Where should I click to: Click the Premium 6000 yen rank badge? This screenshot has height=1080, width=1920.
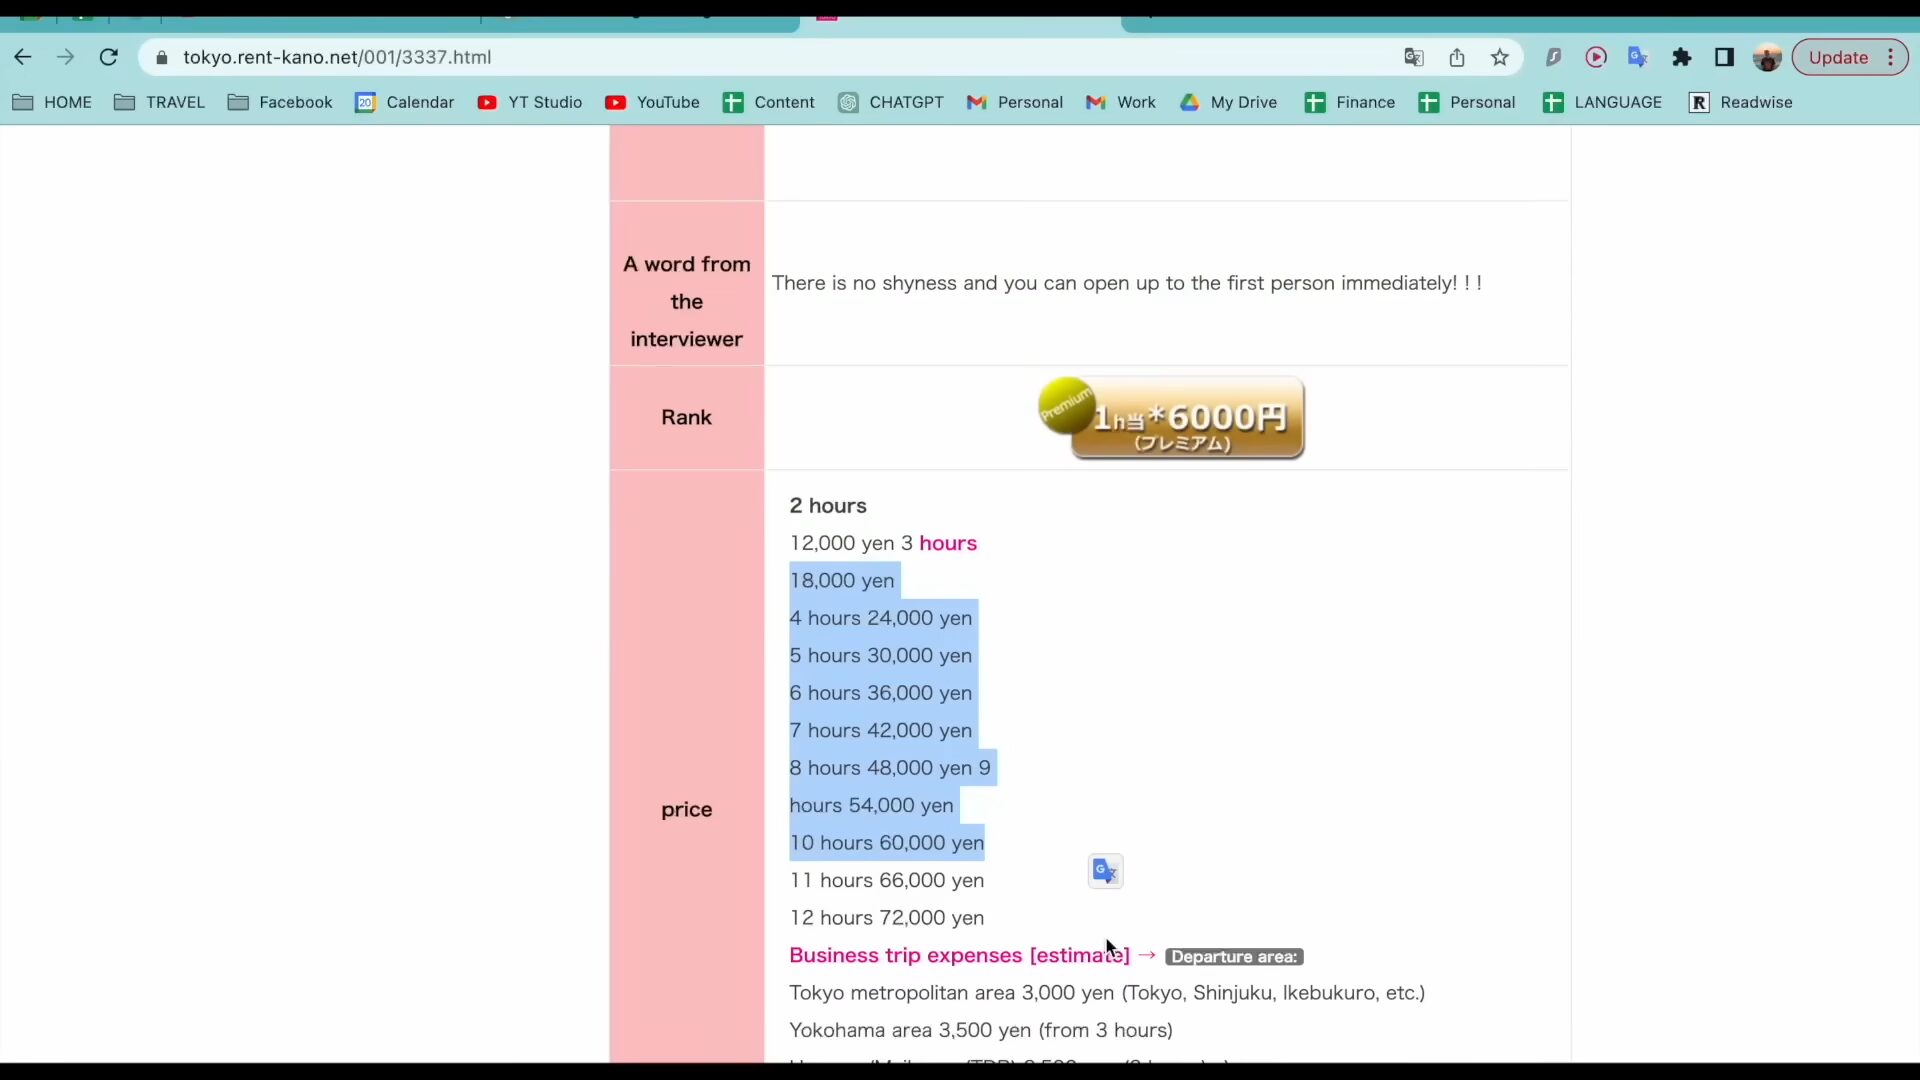(1171, 418)
